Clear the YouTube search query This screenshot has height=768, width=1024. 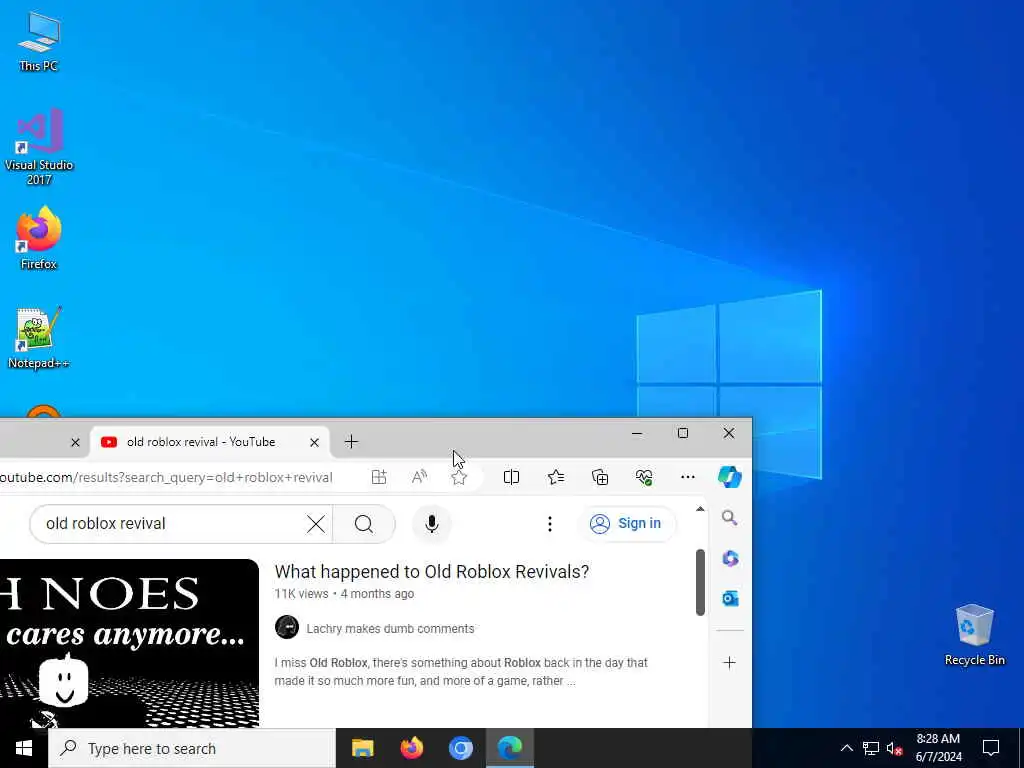point(316,524)
